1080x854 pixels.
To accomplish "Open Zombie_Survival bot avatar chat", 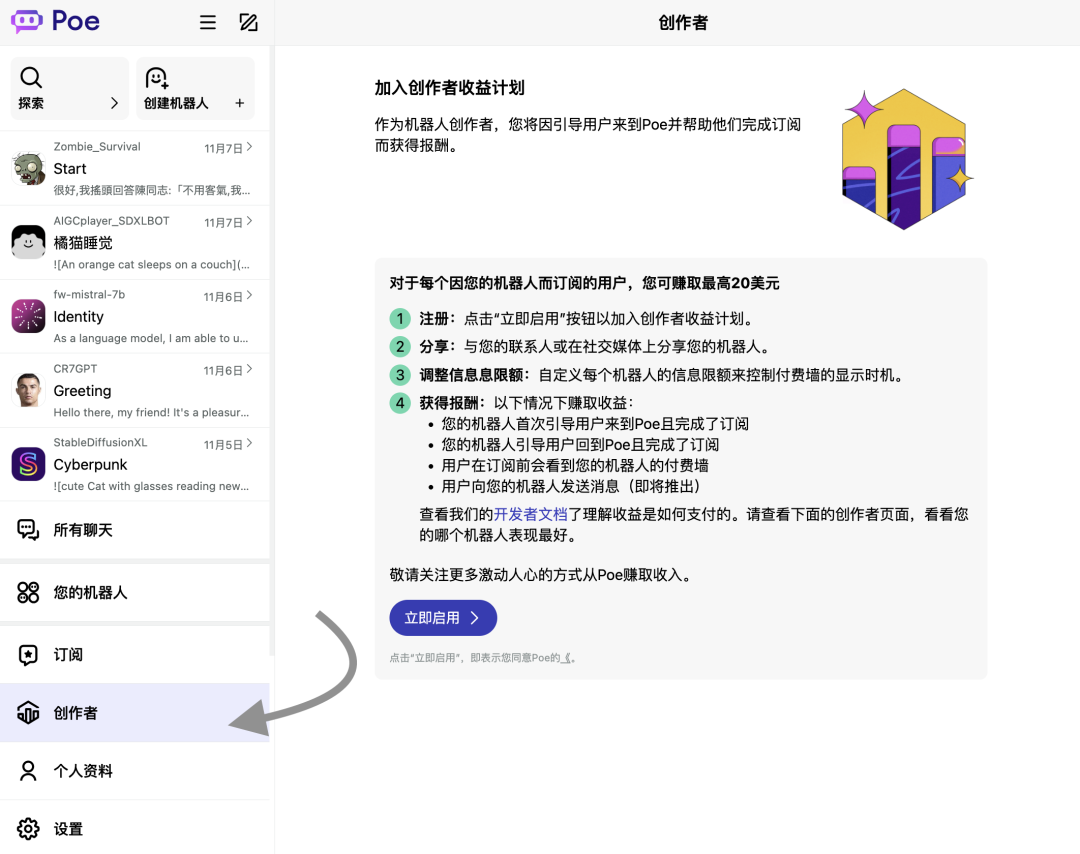I will [28, 168].
